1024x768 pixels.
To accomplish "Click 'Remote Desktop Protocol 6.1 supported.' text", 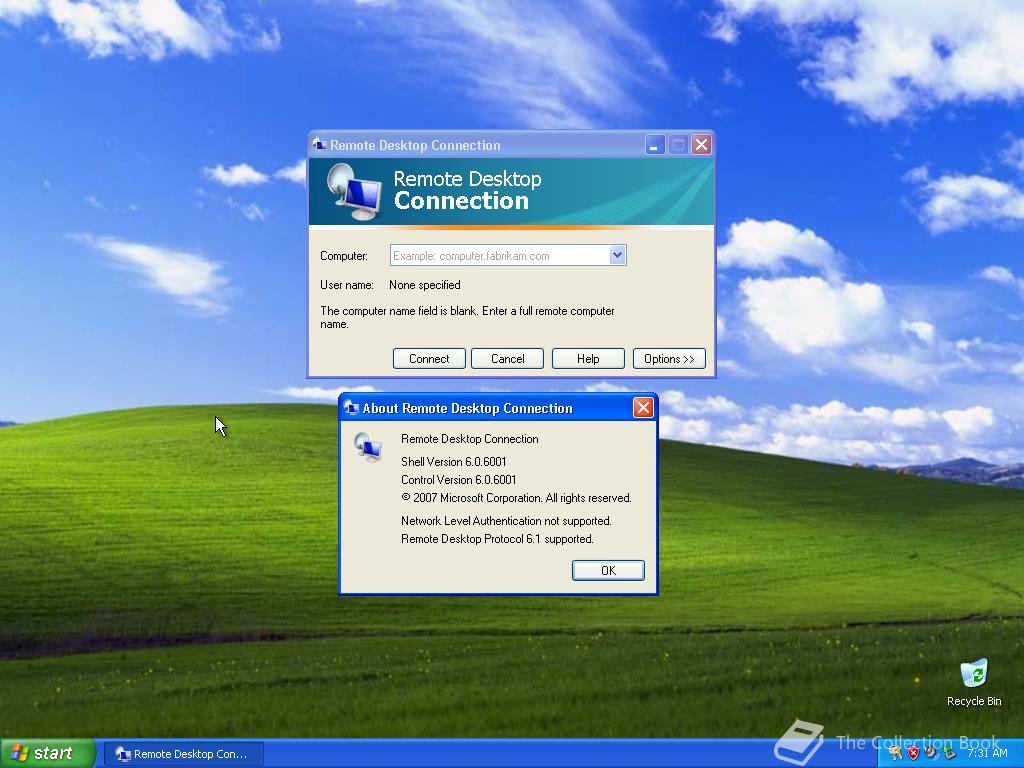I will [497, 539].
